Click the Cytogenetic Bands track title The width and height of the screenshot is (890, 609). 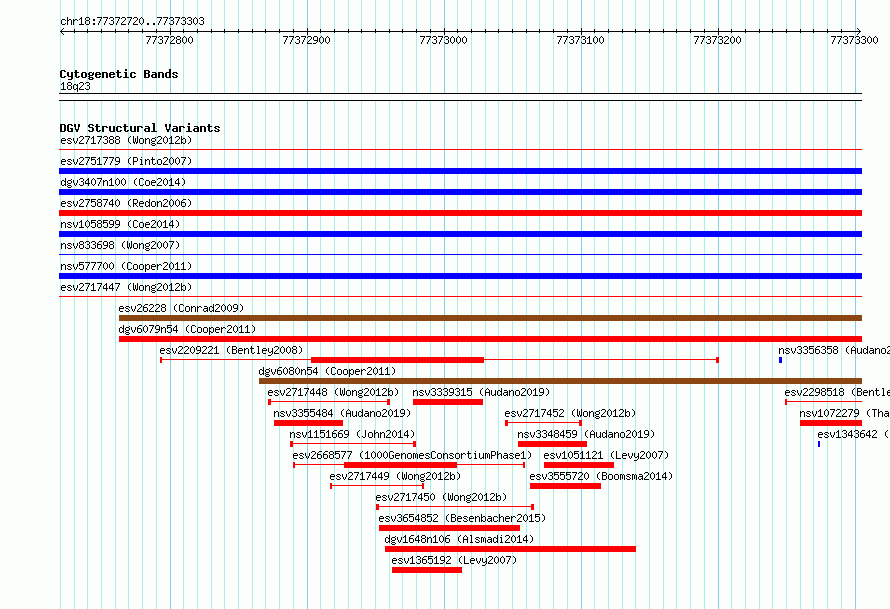pos(119,74)
